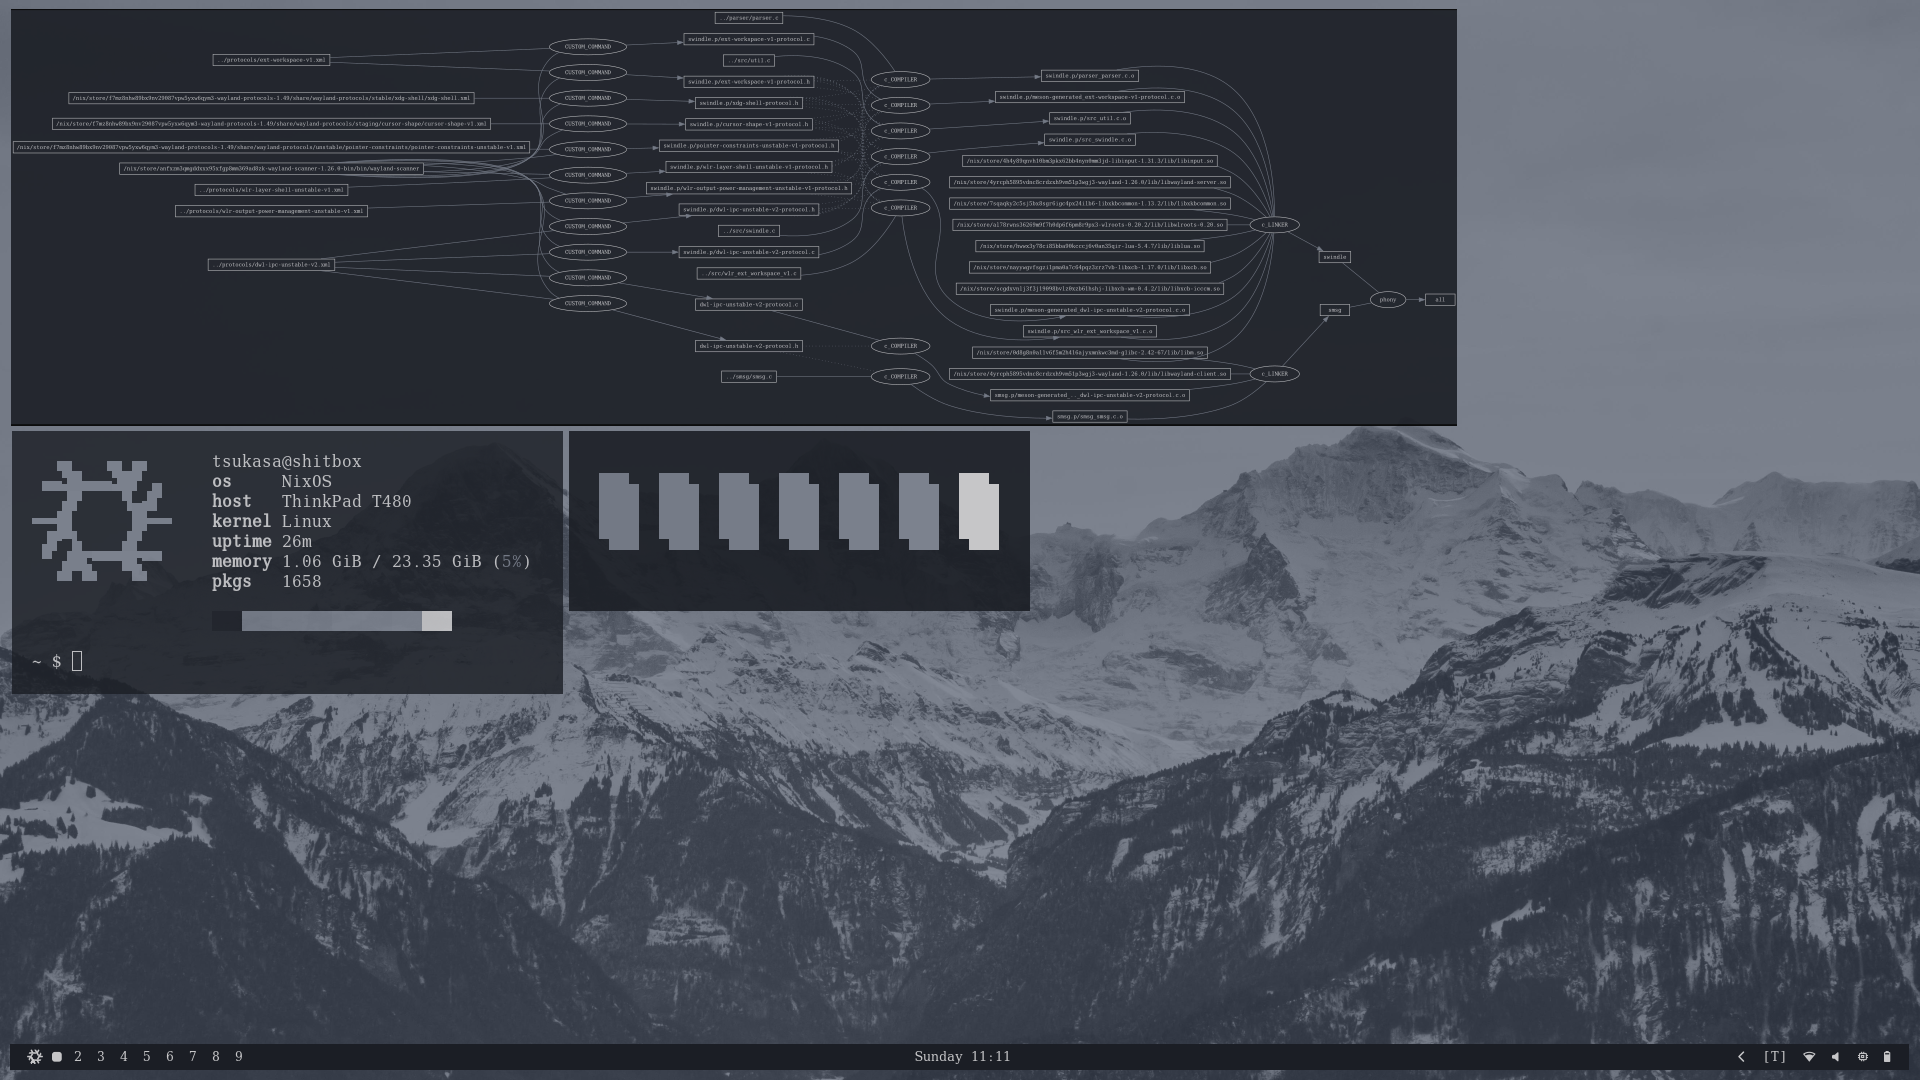The height and width of the screenshot is (1080, 1920).
Task: Switch to workspace 7
Action: (x=193, y=1057)
